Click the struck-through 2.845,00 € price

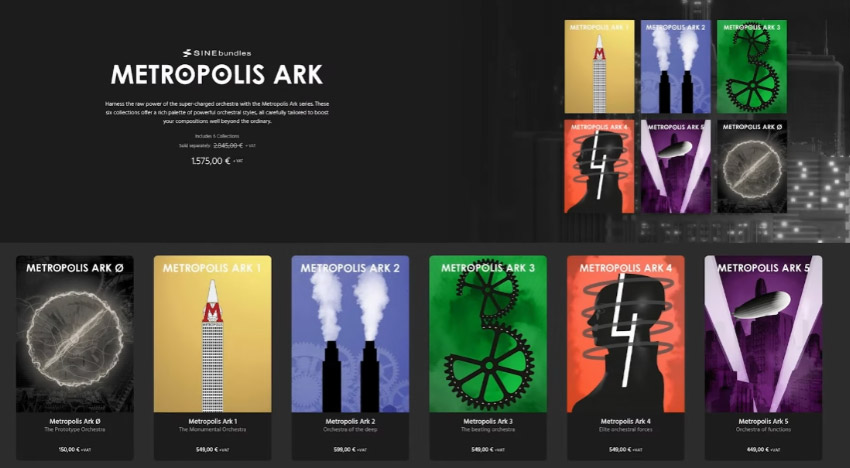tap(228, 146)
